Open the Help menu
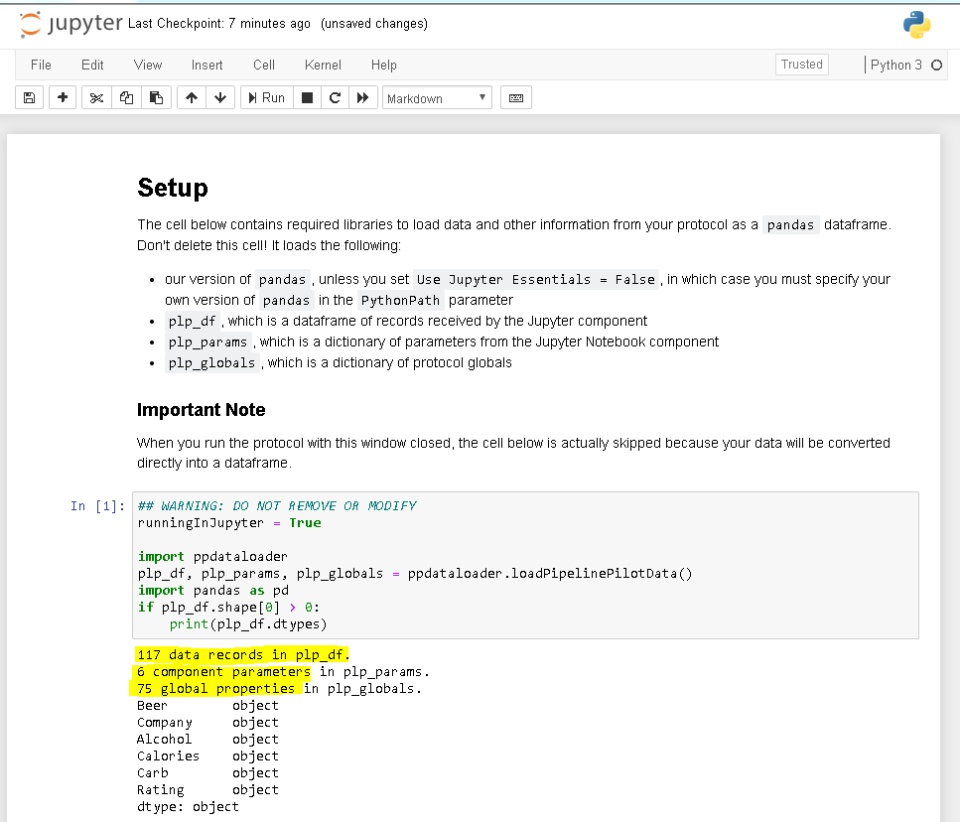 pyautogui.click(x=384, y=65)
